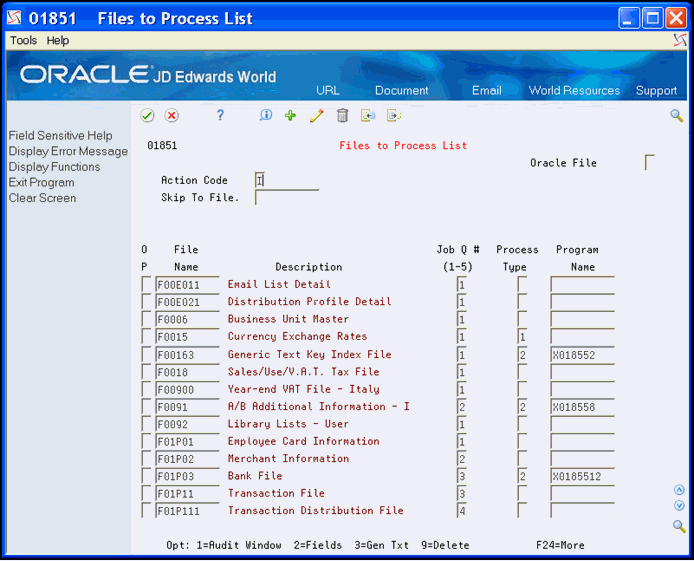This screenshot has height=561, width=694.
Task: Click 'Merchant Information' description
Action: click(x=288, y=458)
